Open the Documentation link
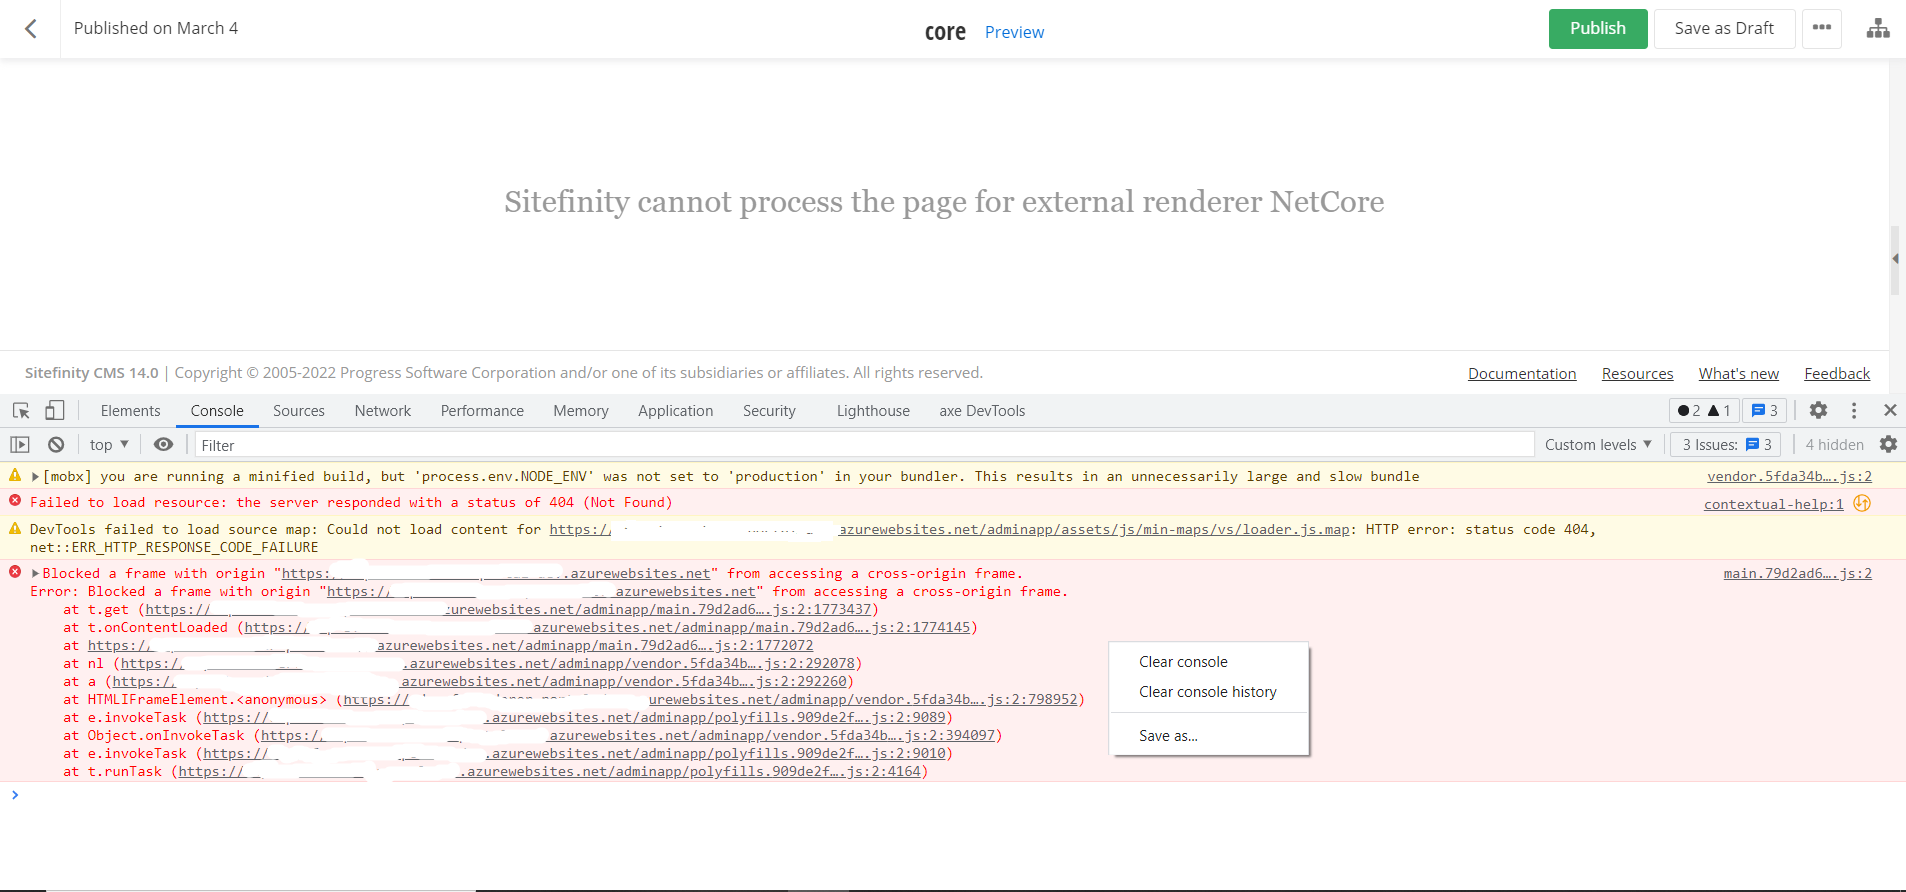1906x892 pixels. (1522, 374)
